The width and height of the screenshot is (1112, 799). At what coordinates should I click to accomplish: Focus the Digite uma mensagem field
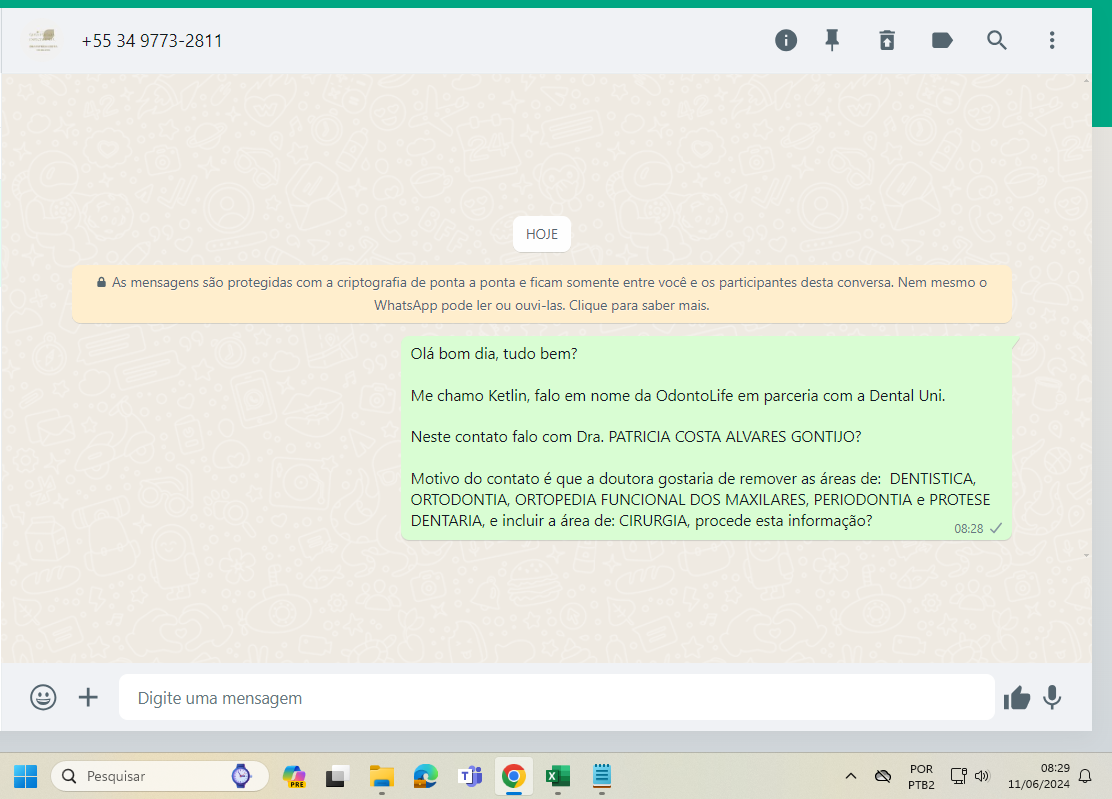click(x=557, y=698)
